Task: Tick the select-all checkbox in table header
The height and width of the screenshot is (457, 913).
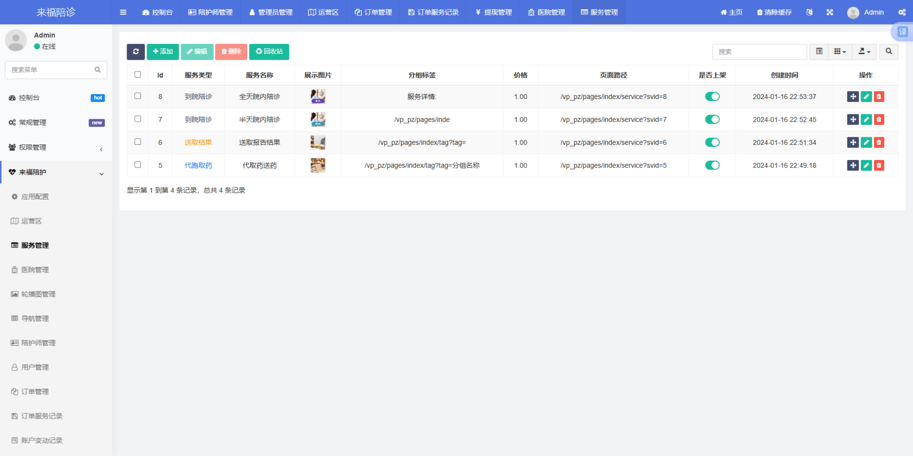Action: (138, 75)
